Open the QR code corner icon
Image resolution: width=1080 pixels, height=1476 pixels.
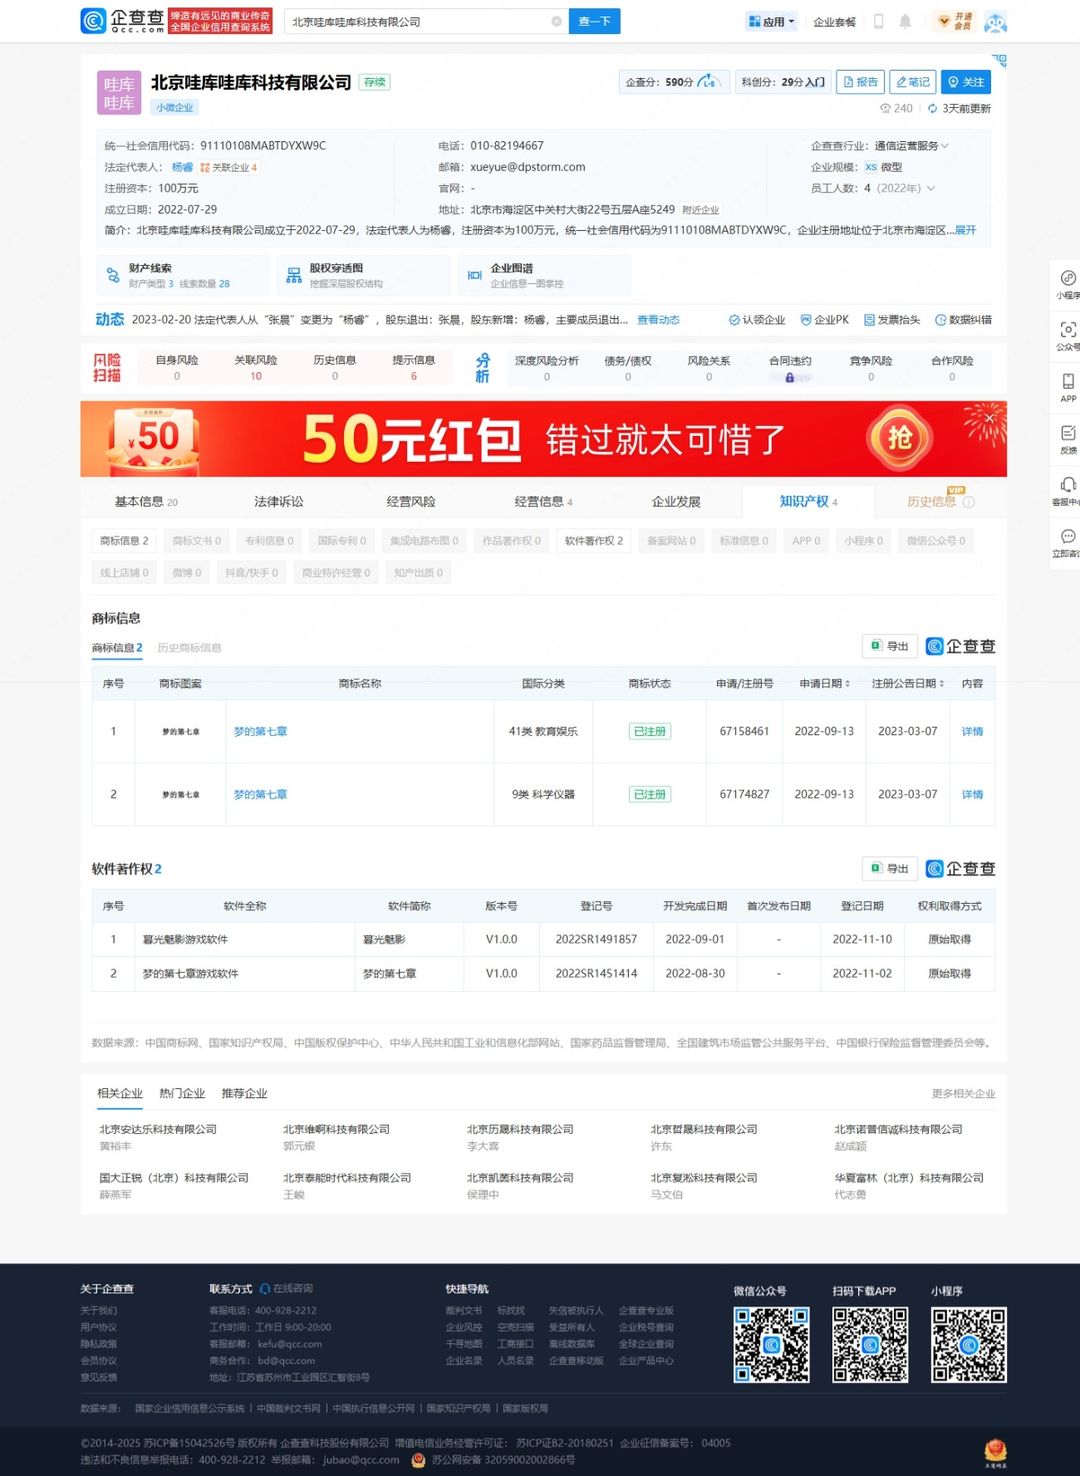pos(999,61)
